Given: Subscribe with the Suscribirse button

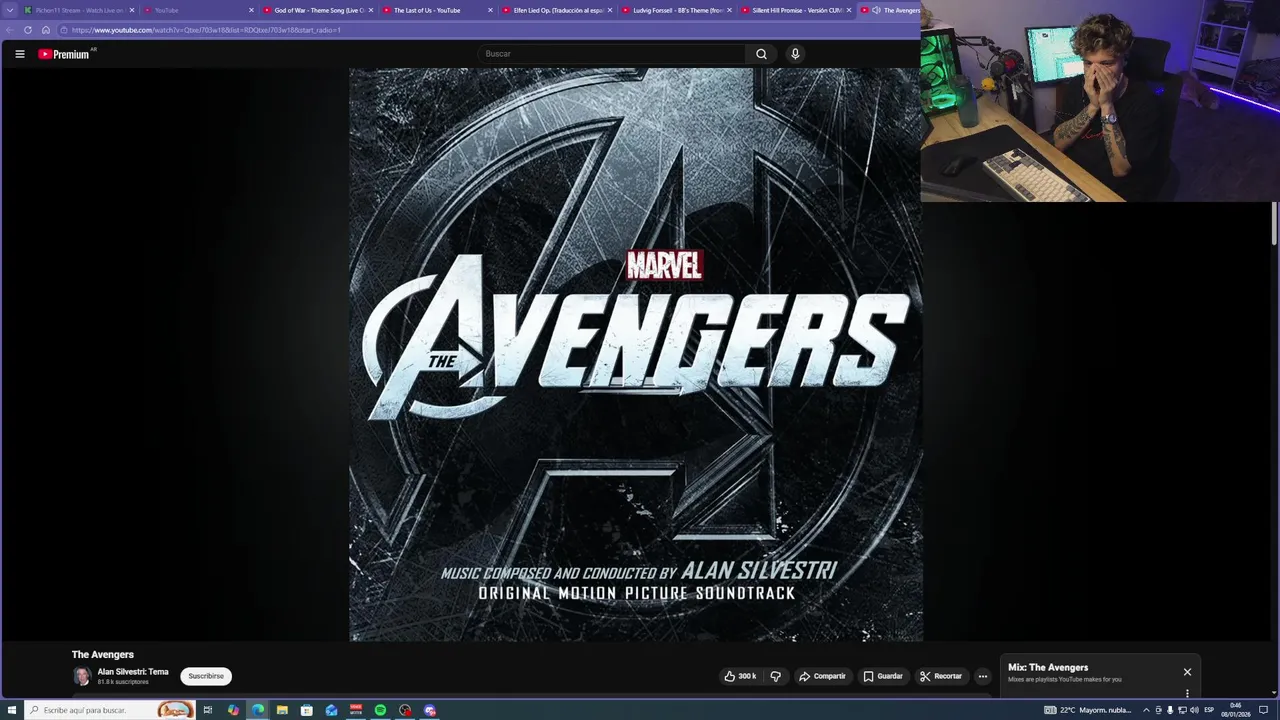Looking at the screenshot, I should pos(206,676).
